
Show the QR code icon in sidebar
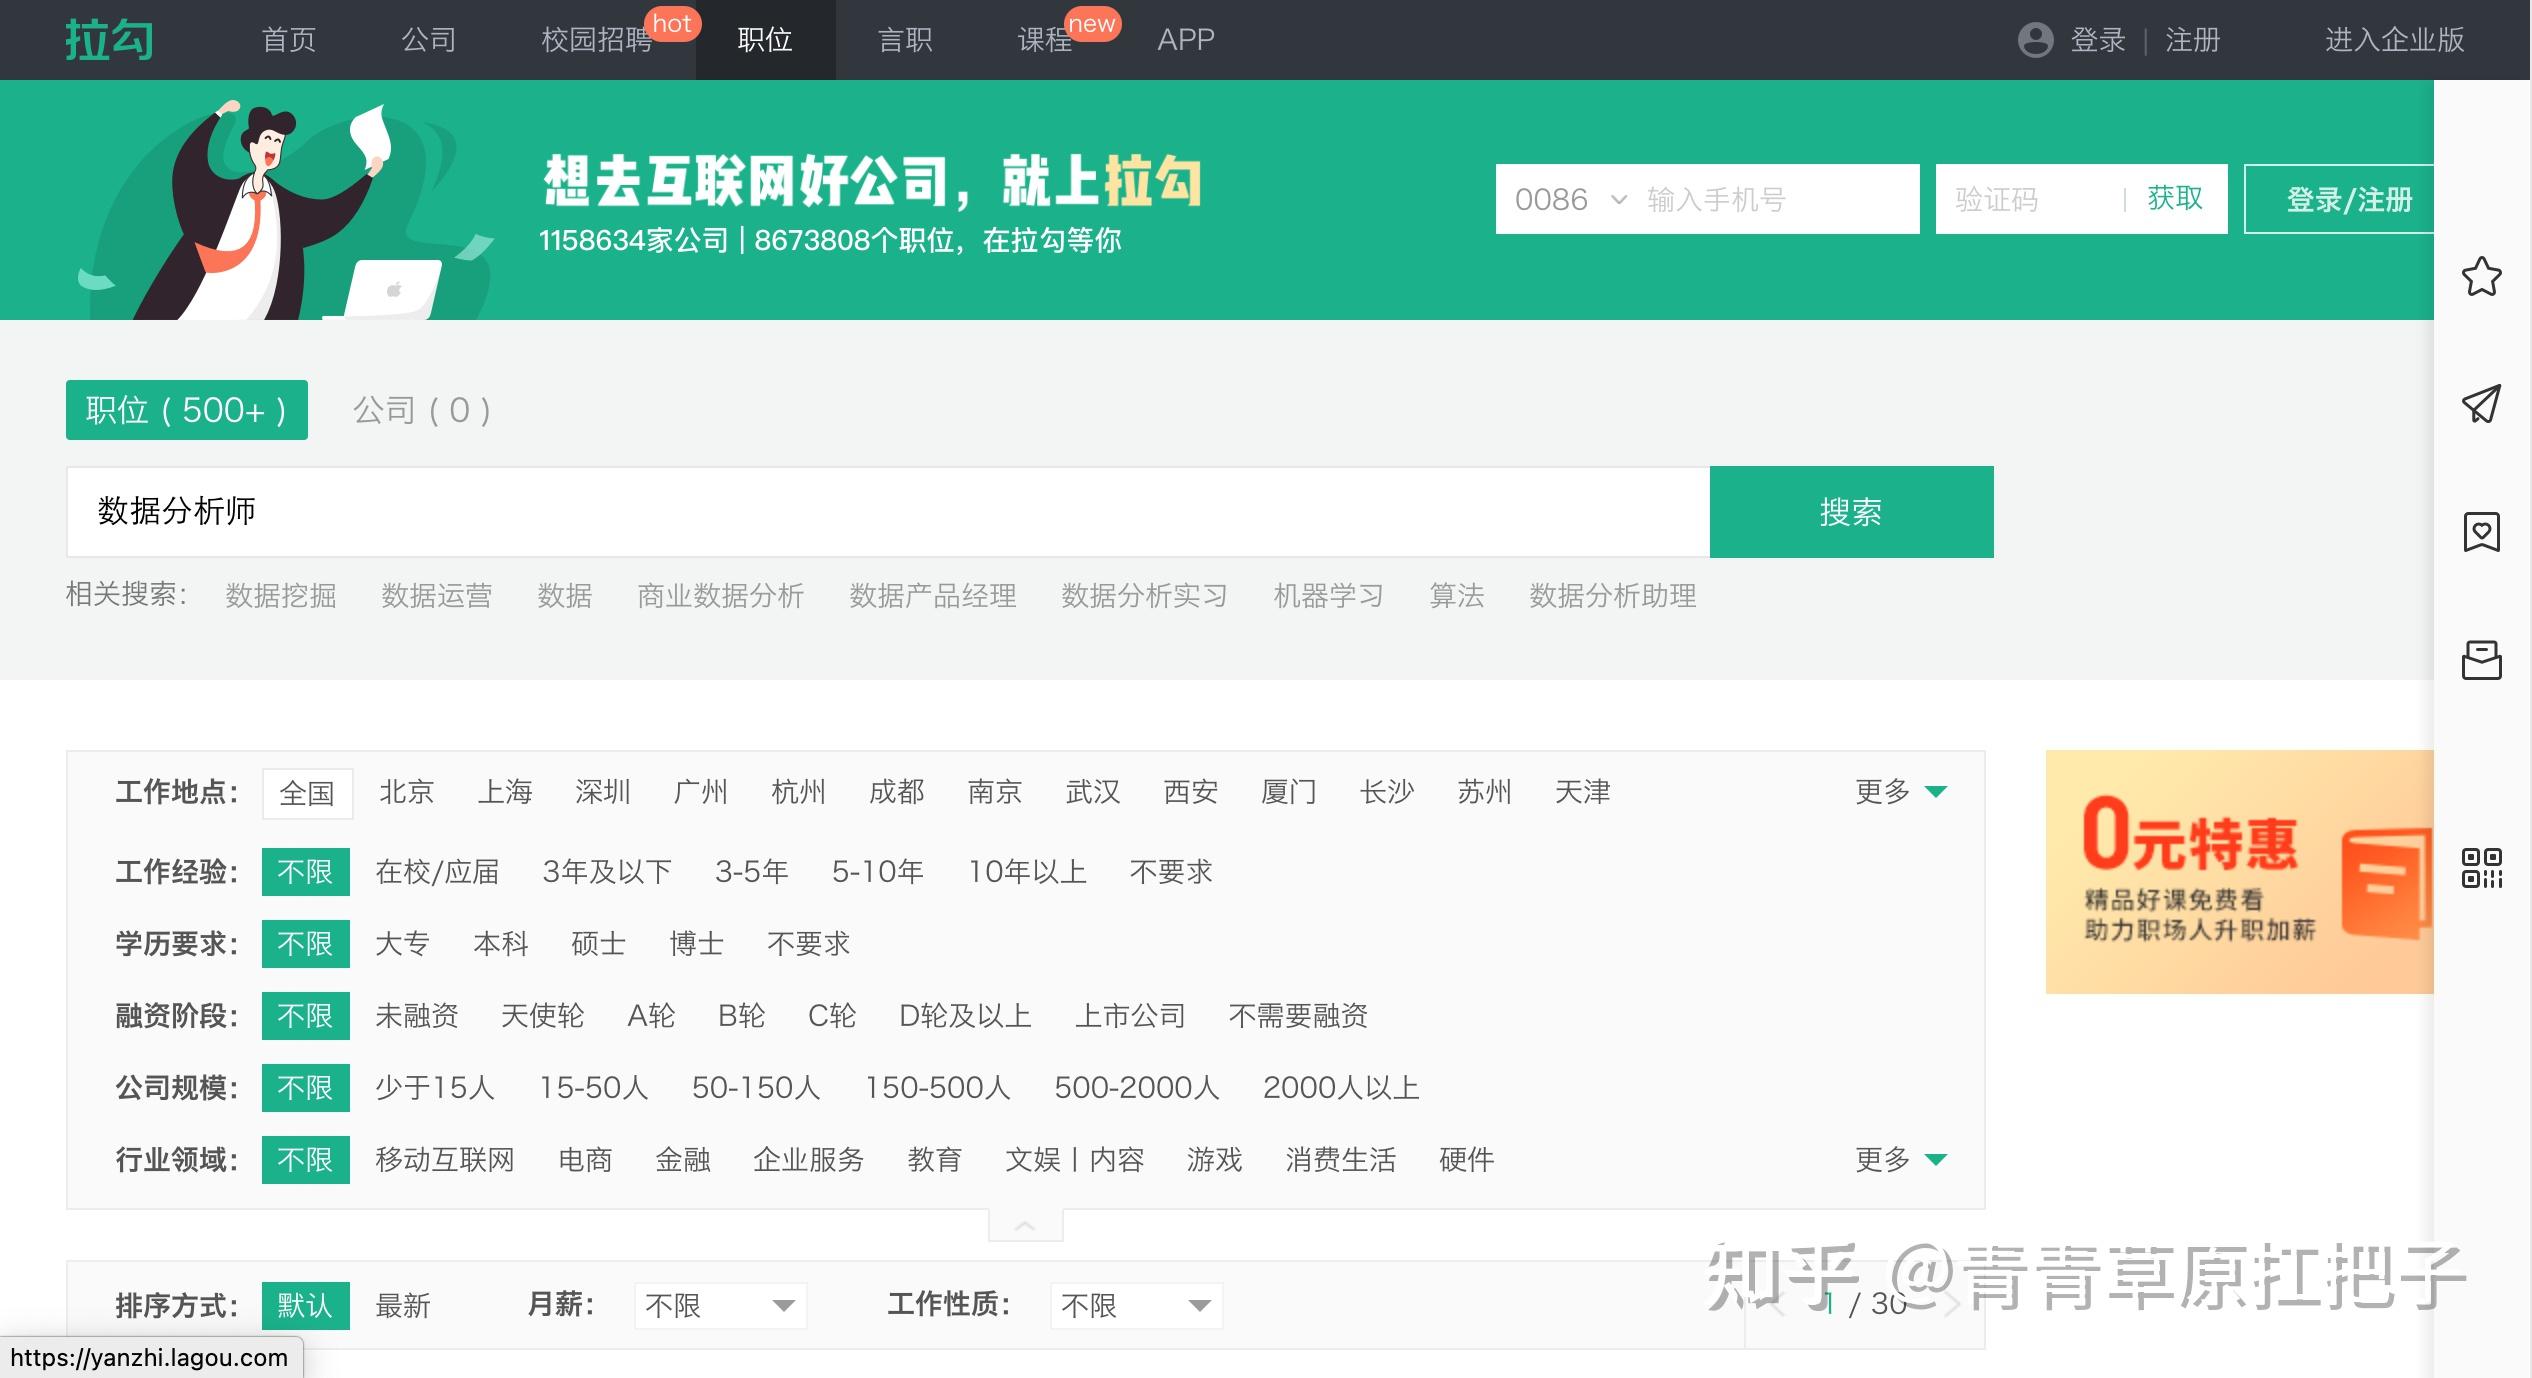coord(2481,867)
